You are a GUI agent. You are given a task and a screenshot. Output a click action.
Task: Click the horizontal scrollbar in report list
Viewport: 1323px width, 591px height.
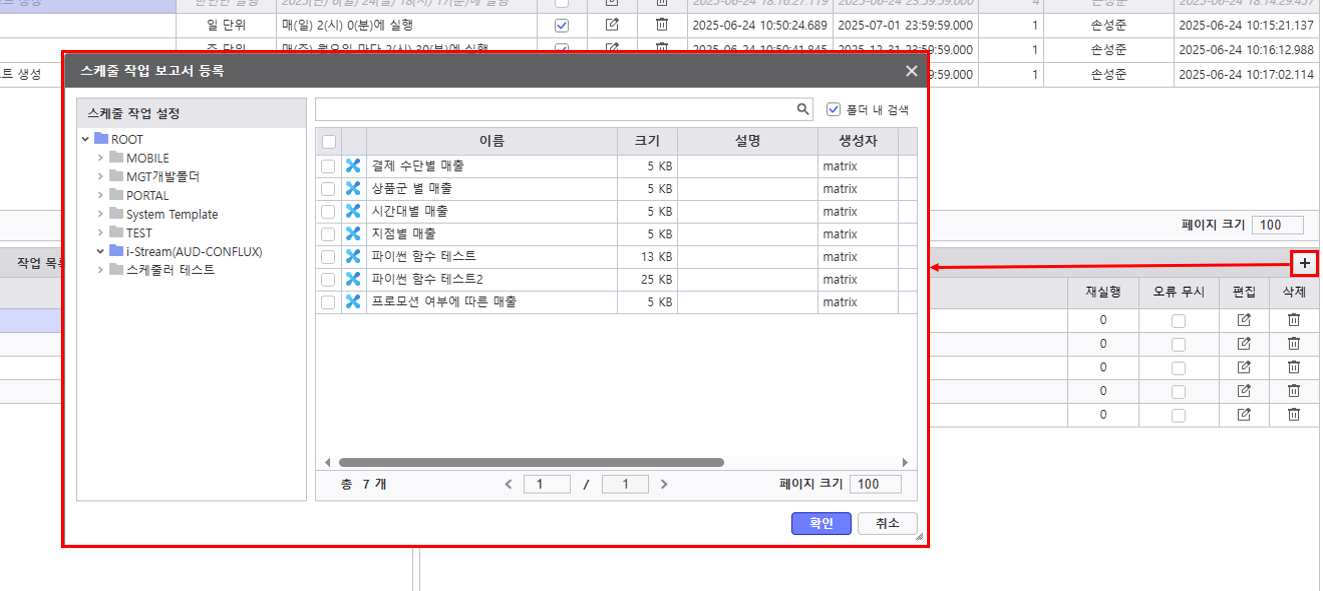click(530, 463)
